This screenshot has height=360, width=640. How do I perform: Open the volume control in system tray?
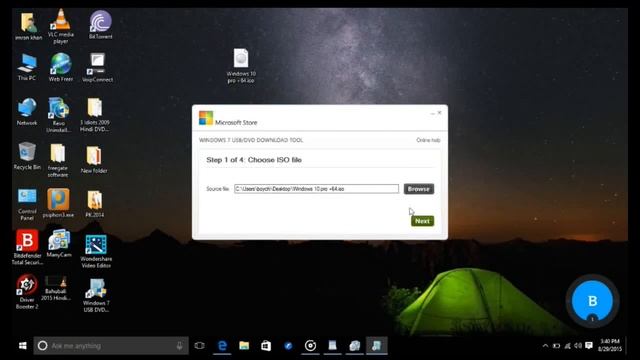click(578, 346)
